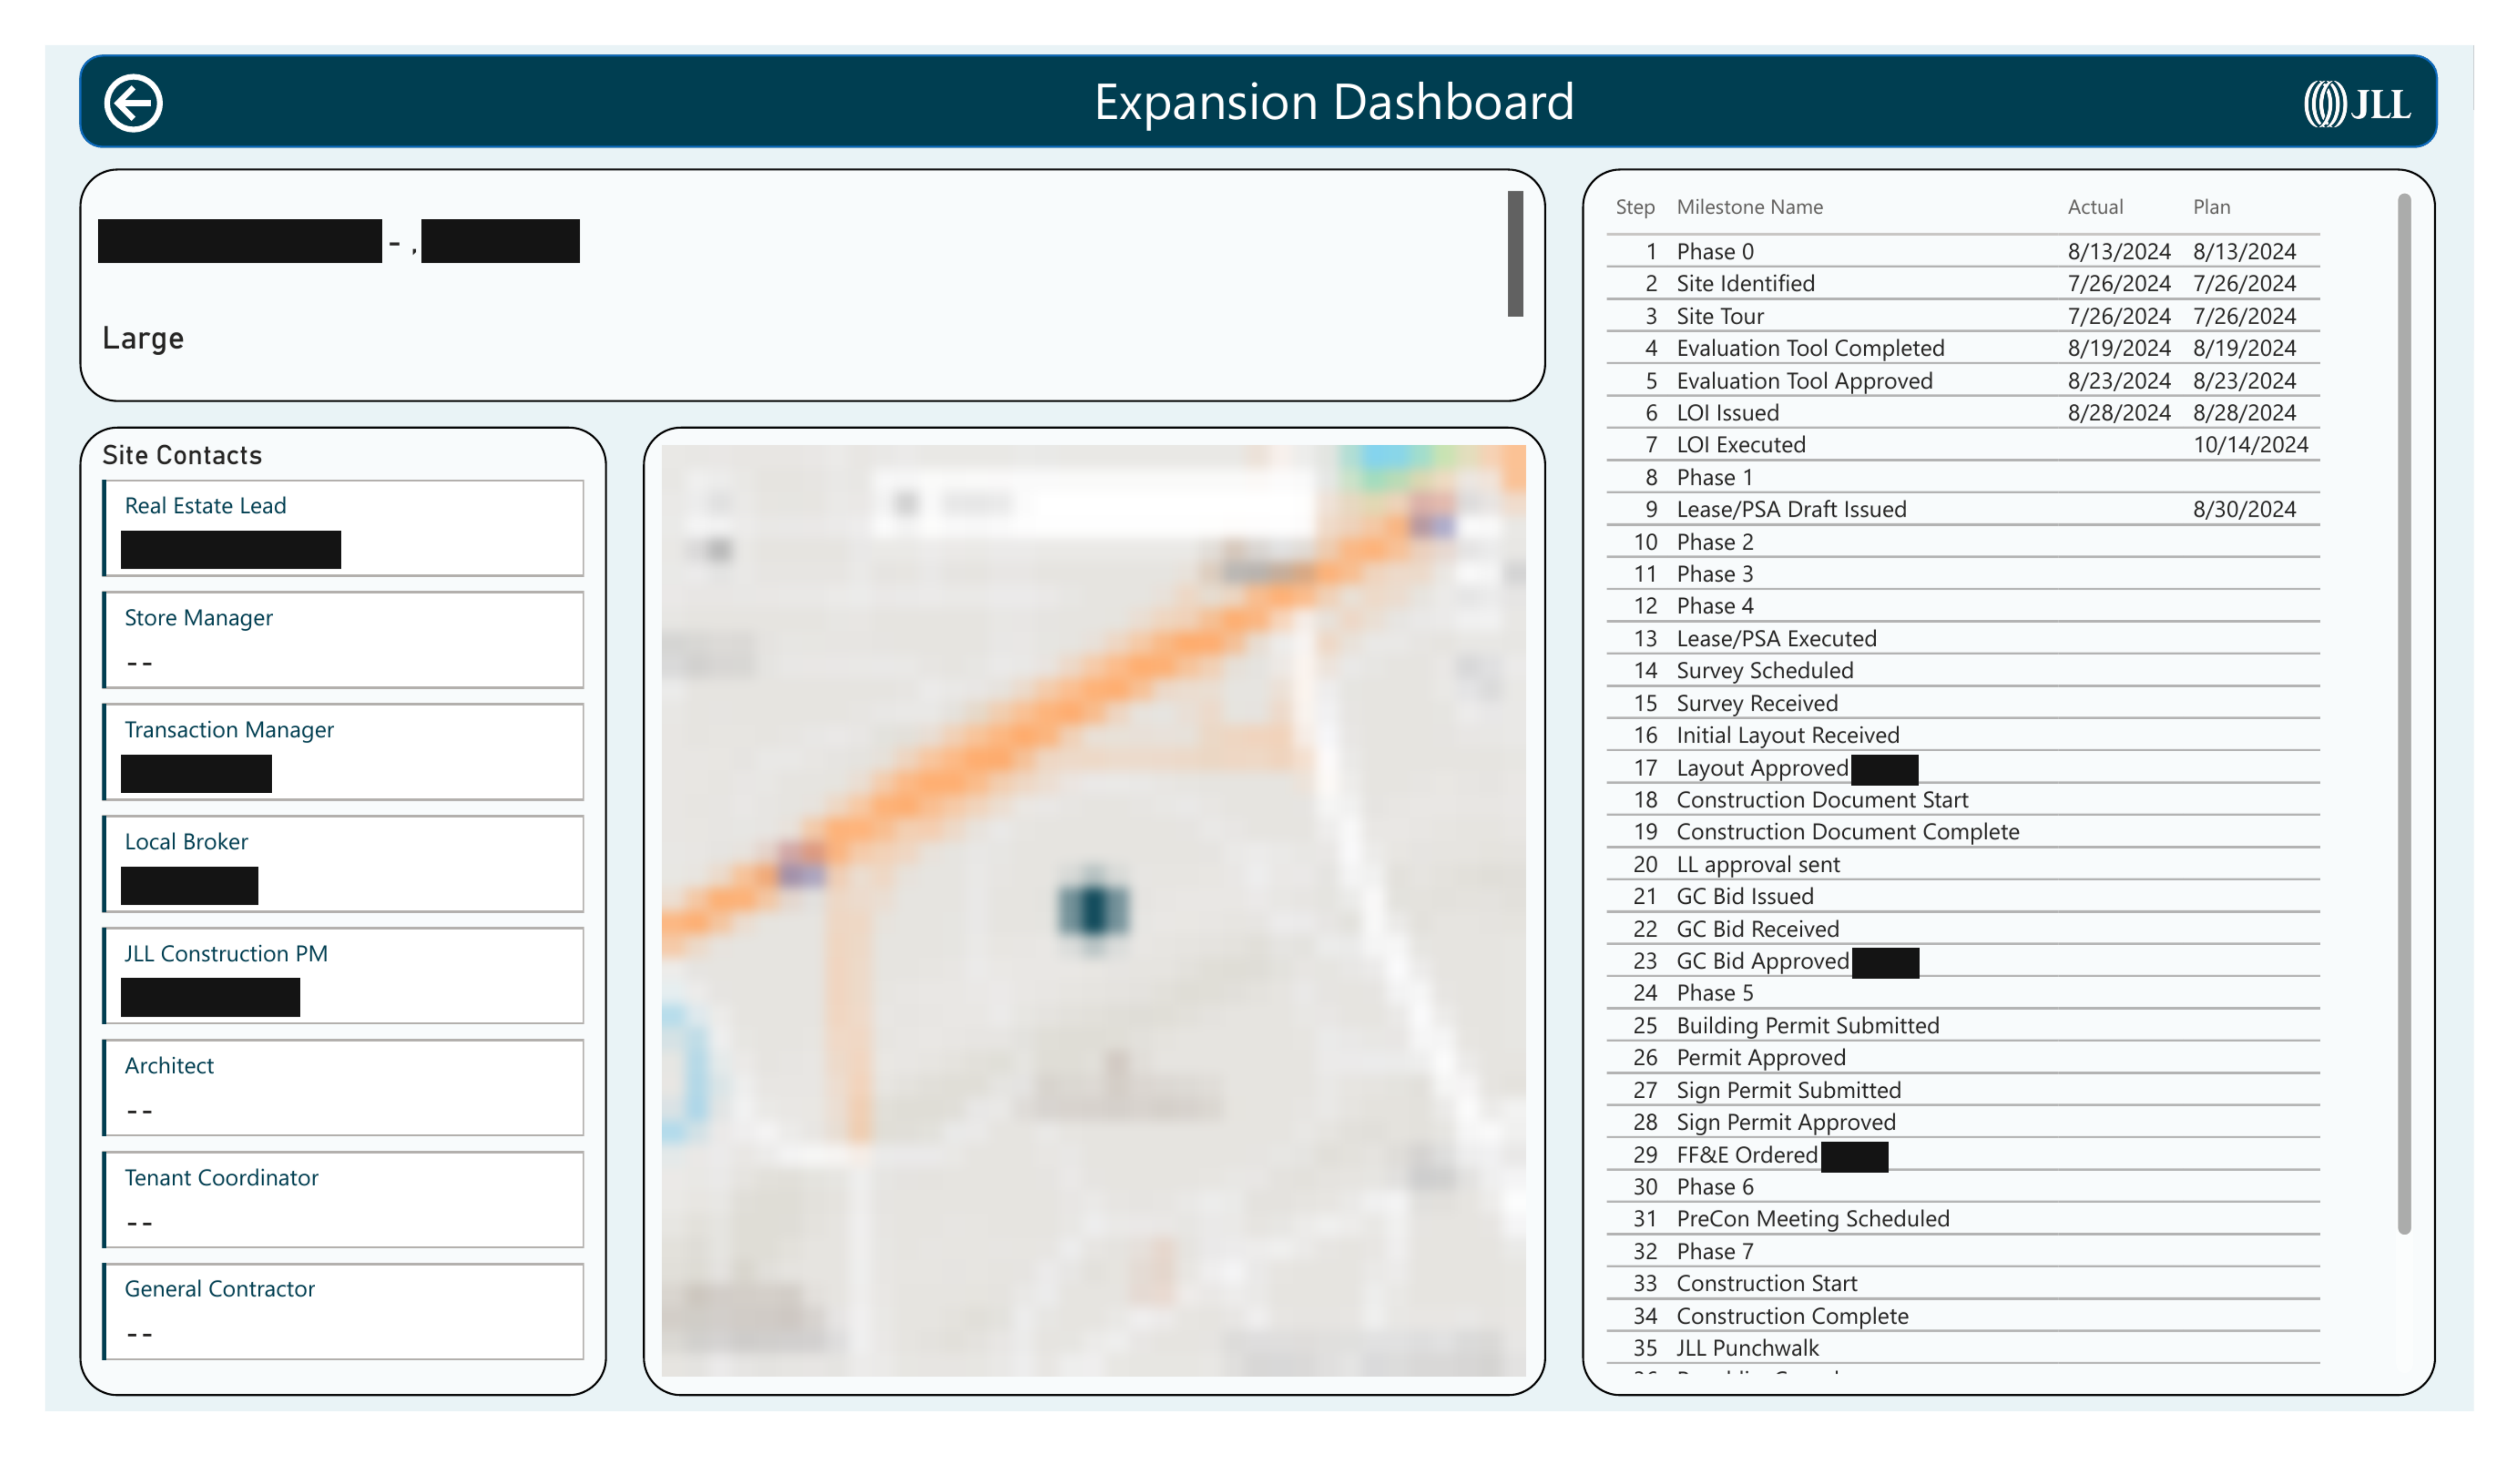This screenshot has height=1457, width=2520.
Task: Click 'Initial Layout Received' milestone
Action: click(x=1787, y=735)
